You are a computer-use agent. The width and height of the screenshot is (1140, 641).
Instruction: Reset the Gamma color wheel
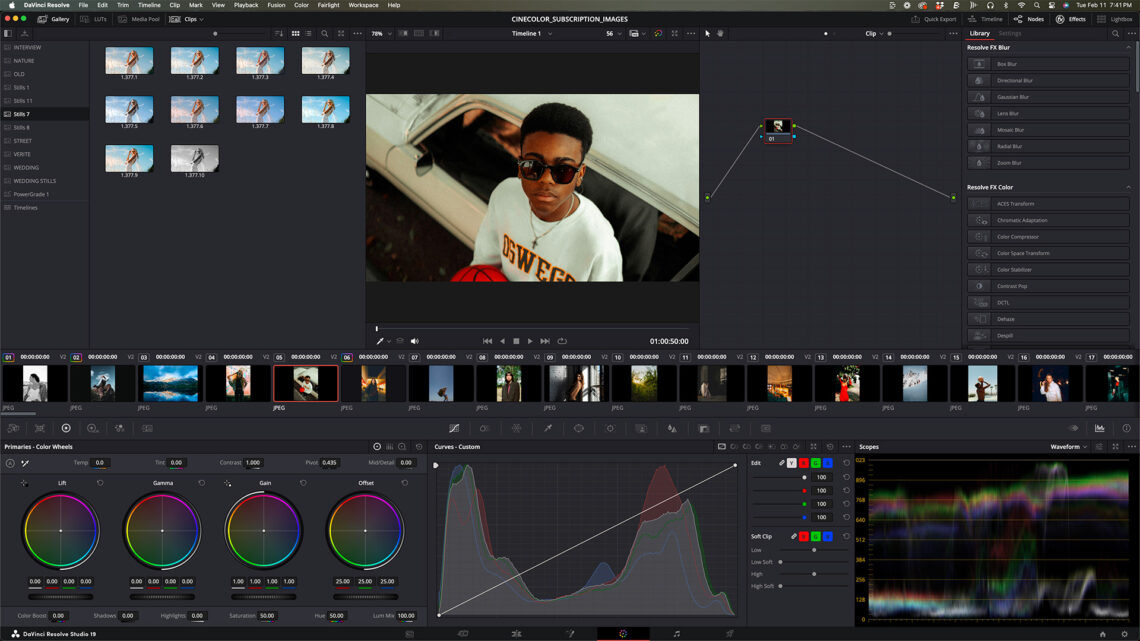202,483
